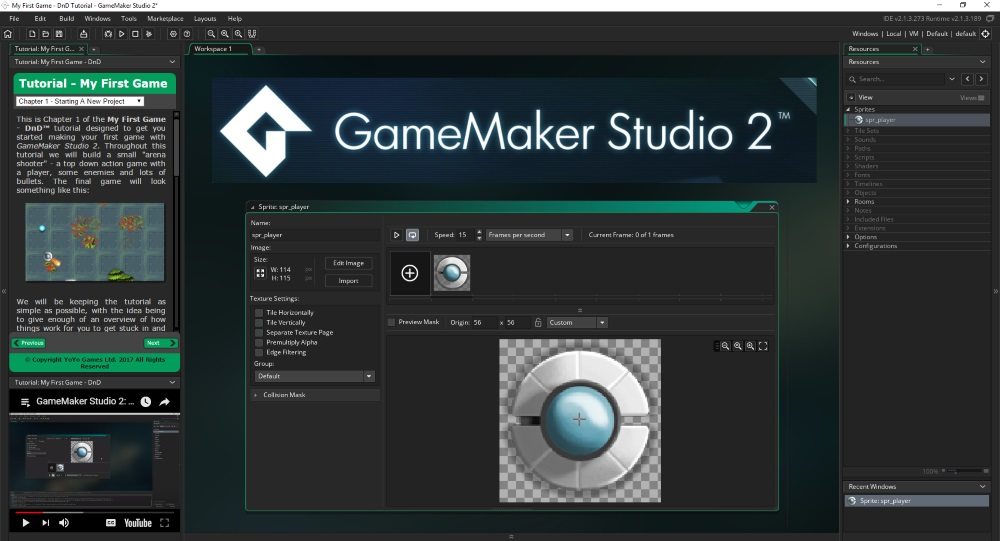Screen dimensions: 1000x541
Task: Adjust the sprite Speed stepper arrows
Action: pos(479,235)
